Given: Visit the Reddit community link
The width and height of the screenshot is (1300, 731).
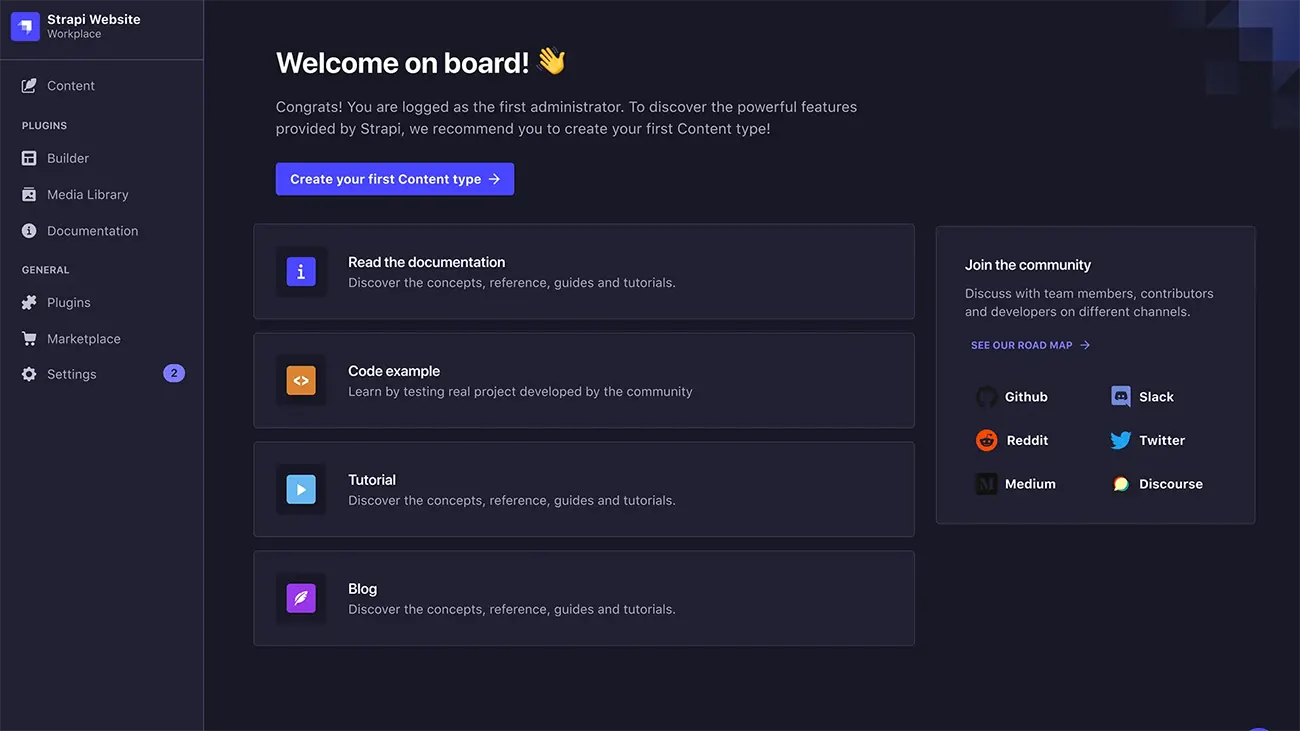Looking at the screenshot, I should [x=1012, y=440].
